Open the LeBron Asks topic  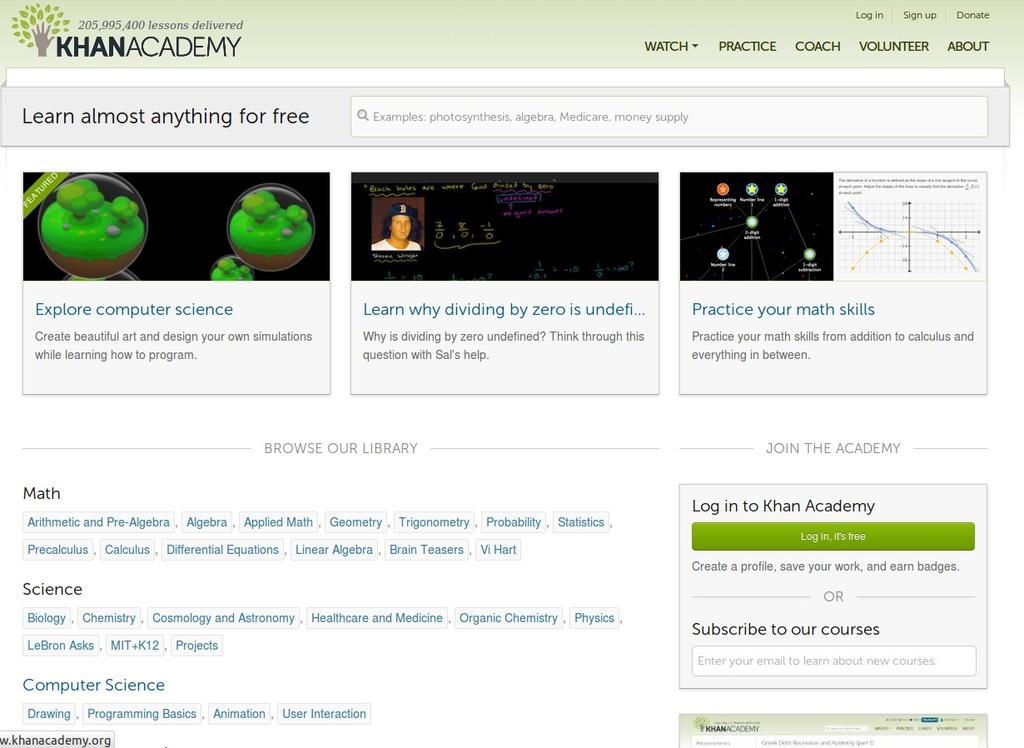[x=61, y=645]
